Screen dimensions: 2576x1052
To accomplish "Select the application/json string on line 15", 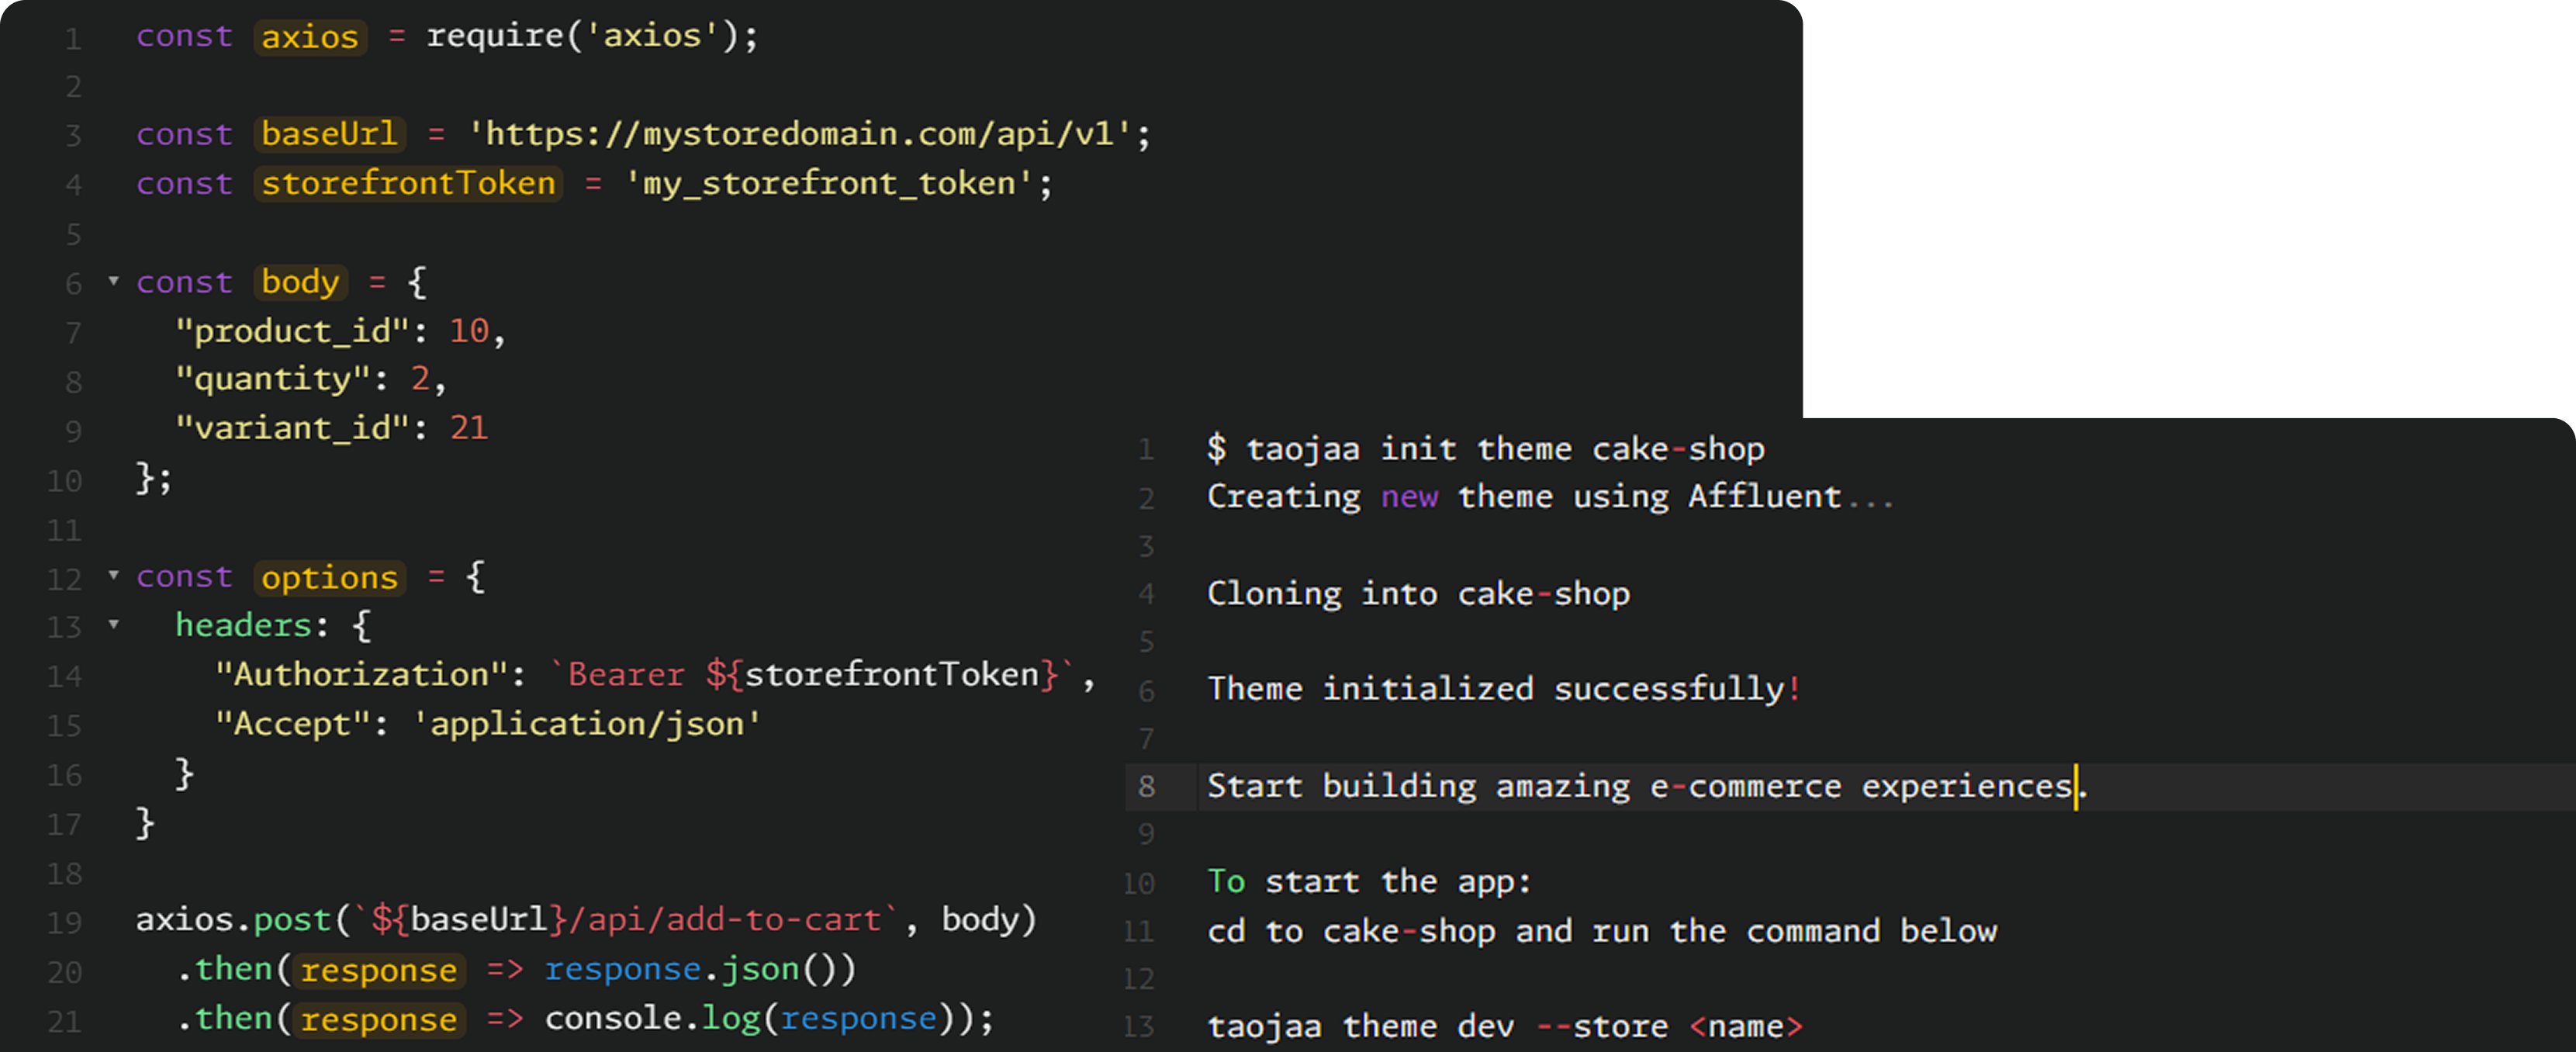I will pyautogui.click(x=592, y=724).
